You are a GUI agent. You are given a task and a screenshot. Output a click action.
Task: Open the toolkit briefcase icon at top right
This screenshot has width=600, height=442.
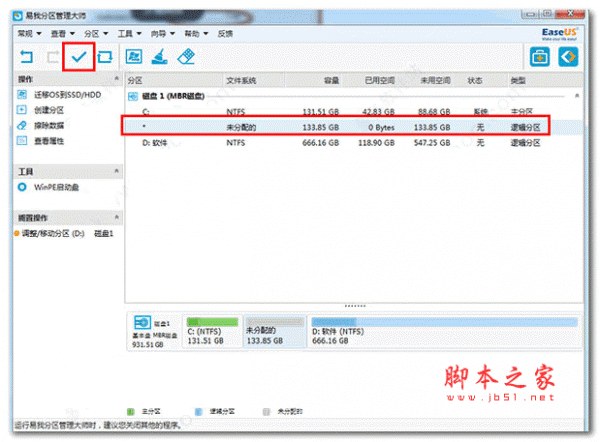coord(540,57)
